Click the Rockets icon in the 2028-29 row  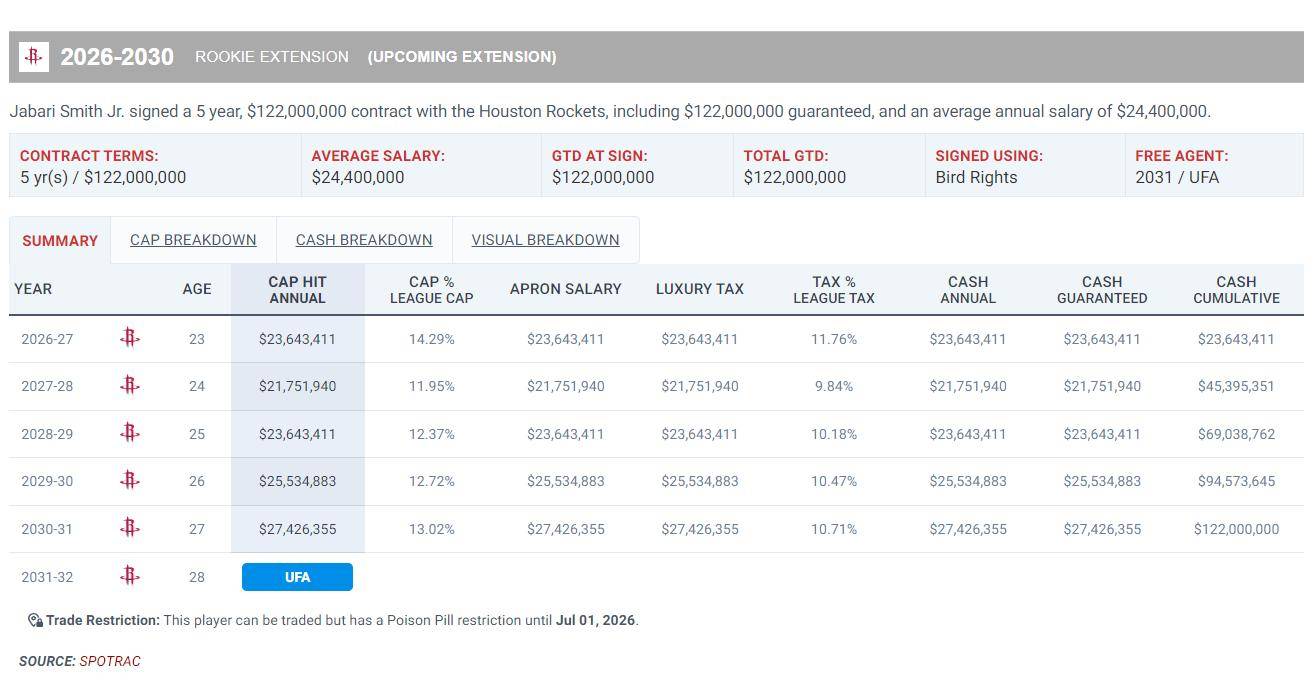coord(129,433)
